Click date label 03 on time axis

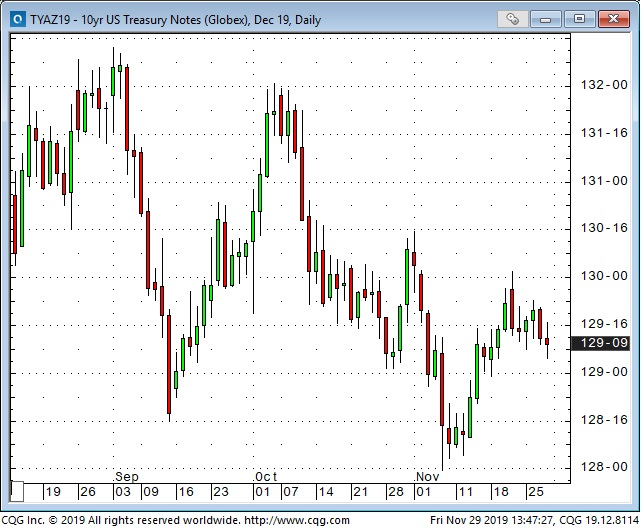(123, 492)
